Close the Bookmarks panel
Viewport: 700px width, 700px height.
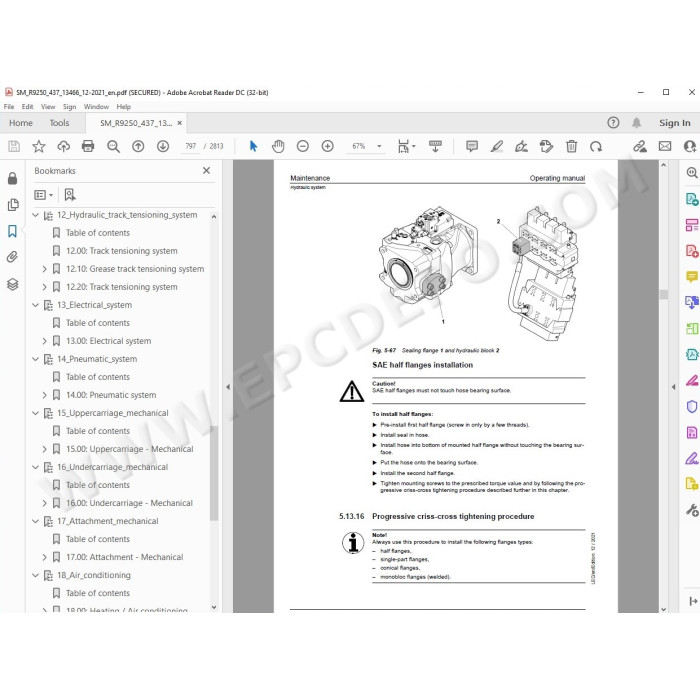tap(206, 171)
